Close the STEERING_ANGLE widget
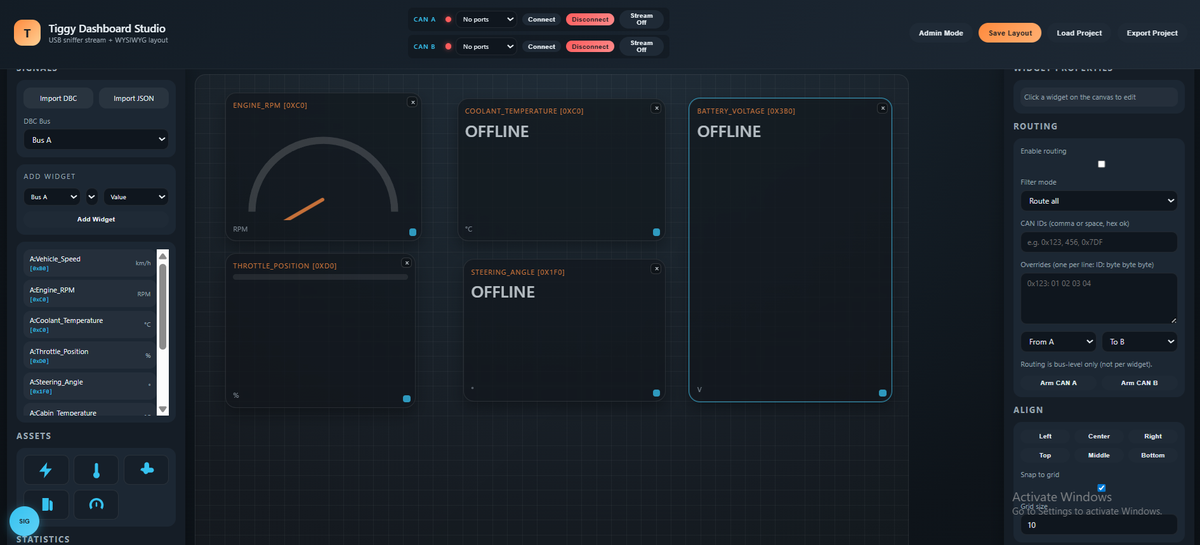Screen dimensions: 1200x545 click(656, 268)
